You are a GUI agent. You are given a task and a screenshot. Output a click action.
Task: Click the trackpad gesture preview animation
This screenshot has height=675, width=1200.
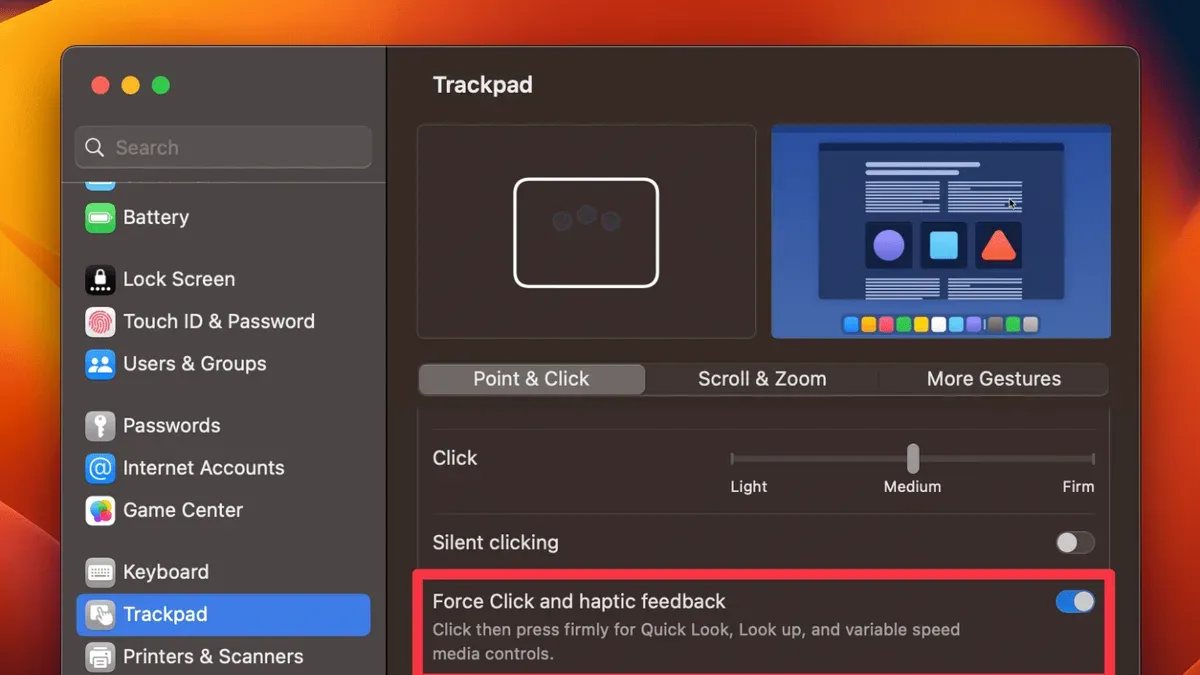pyautogui.click(x=586, y=231)
